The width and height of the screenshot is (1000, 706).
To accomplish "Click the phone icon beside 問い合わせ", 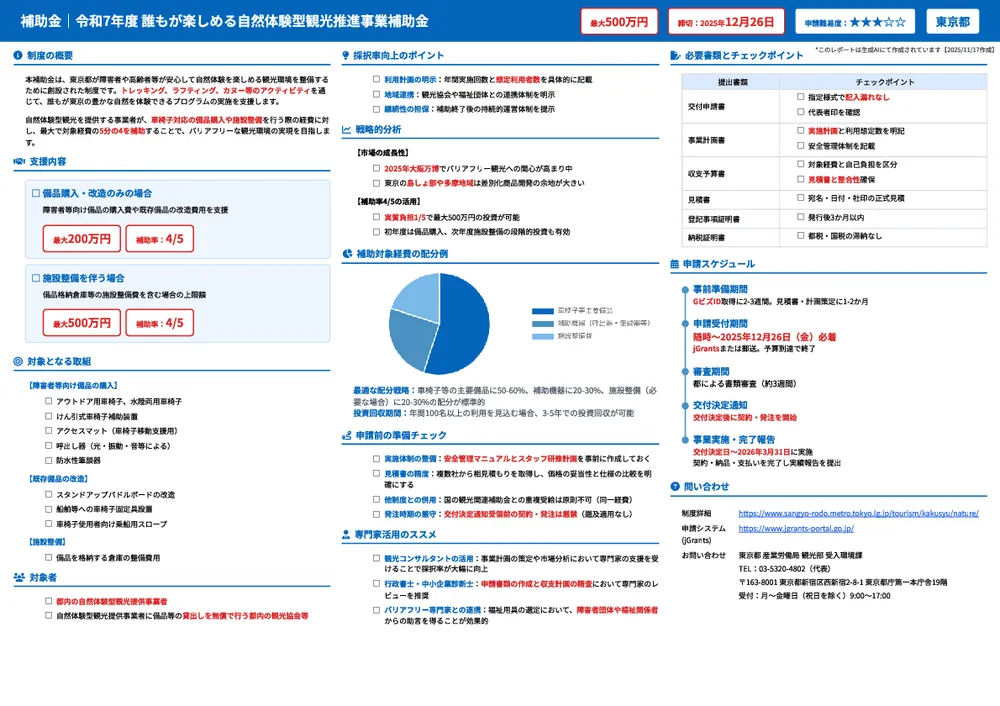I will [x=675, y=487].
